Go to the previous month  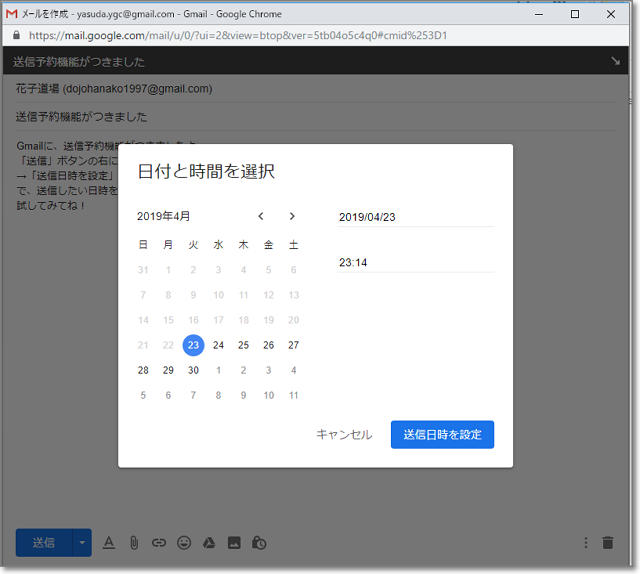[x=261, y=216]
